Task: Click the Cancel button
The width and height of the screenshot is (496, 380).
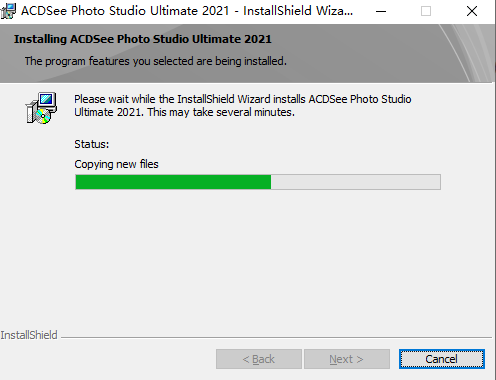Action: (x=442, y=359)
